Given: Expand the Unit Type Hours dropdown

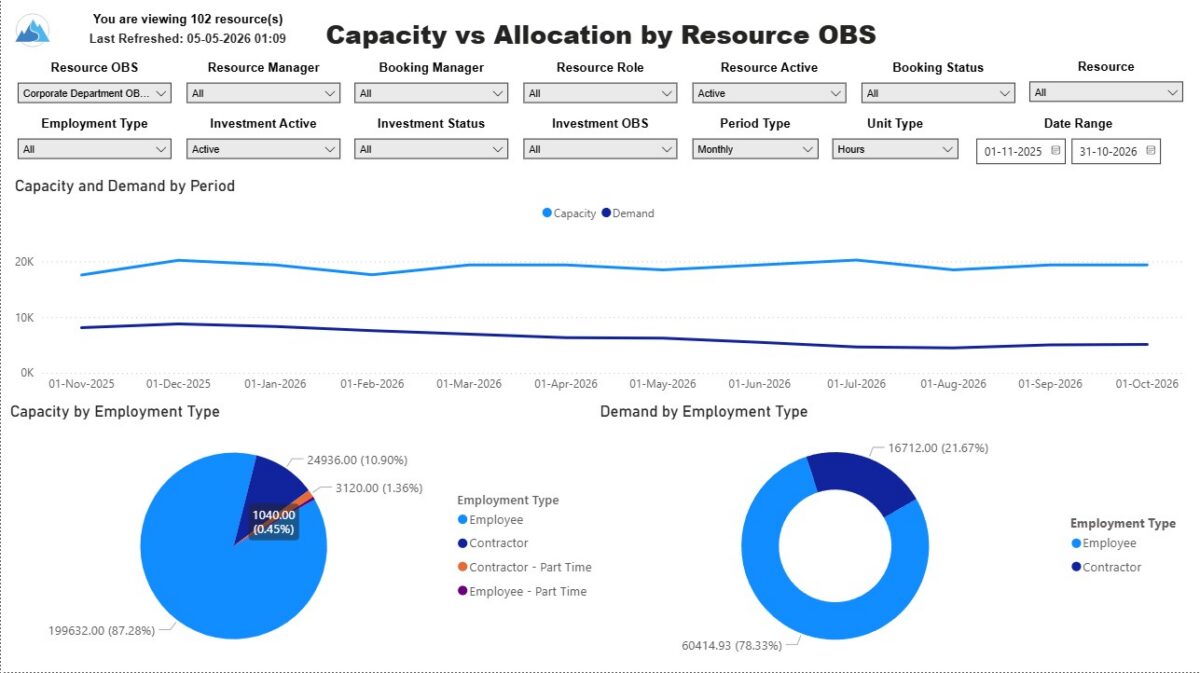Looking at the screenshot, I should click(x=896, y=149).
